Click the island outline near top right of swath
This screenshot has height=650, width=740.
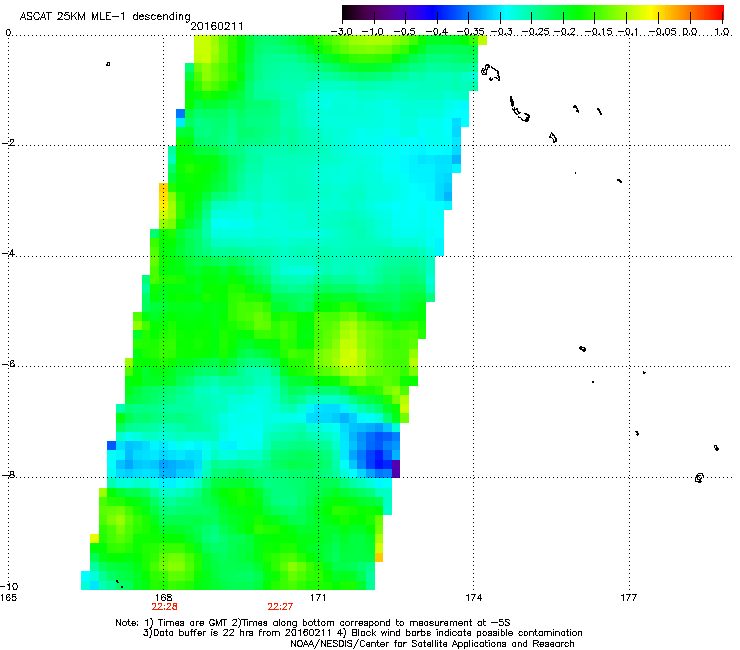pyautogui.click(x=490, y=72)
